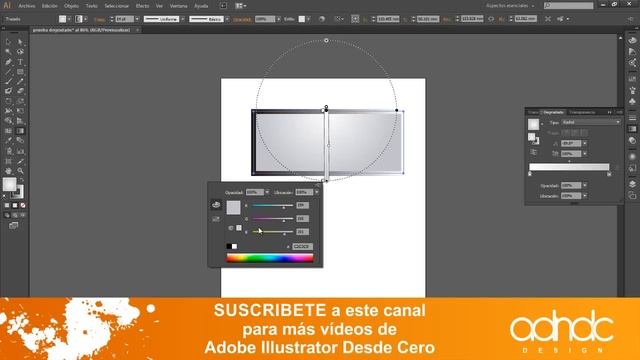Select the Pen tool
Viewport: 640px width, 360px height.
[x=8, y=62]
